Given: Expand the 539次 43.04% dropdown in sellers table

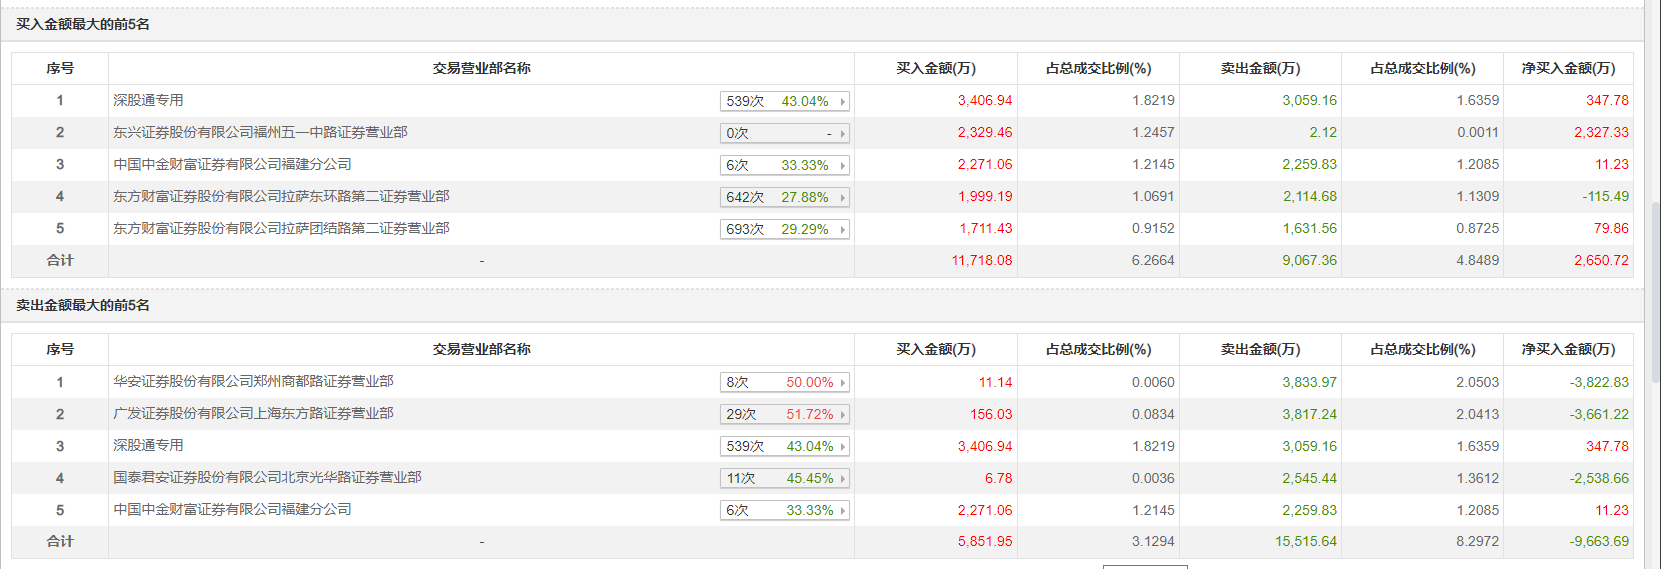Looking at the screenshot, I should pyautogui.click(x=784, y=446).
